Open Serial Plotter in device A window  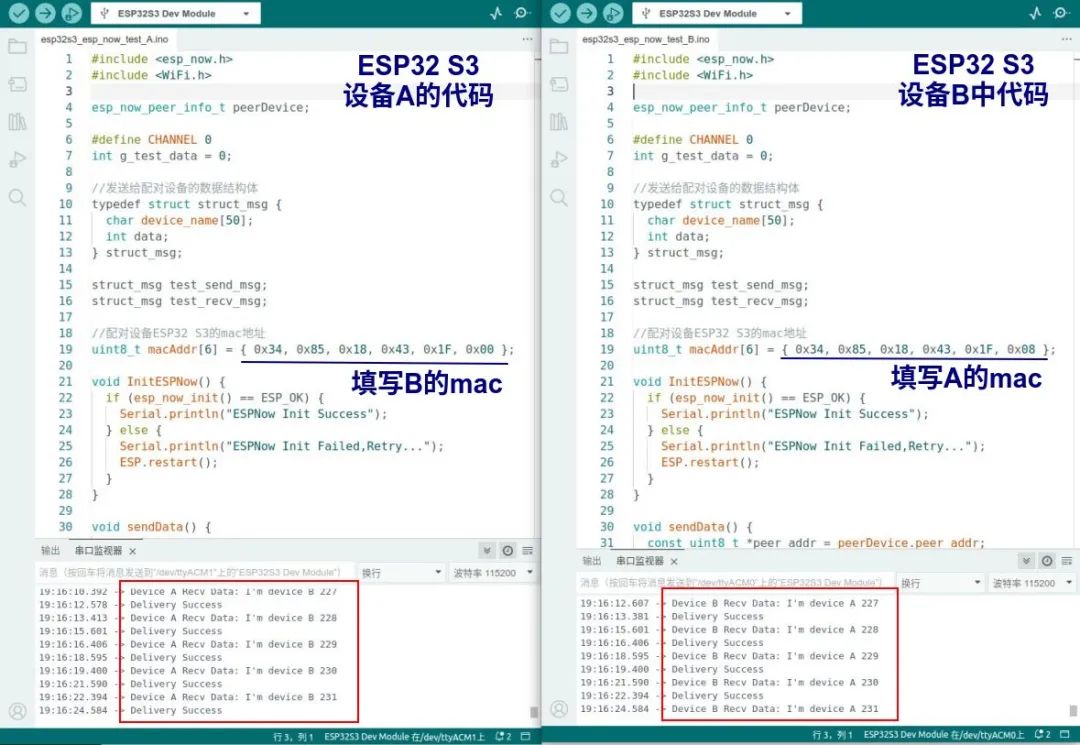point(496,13)
